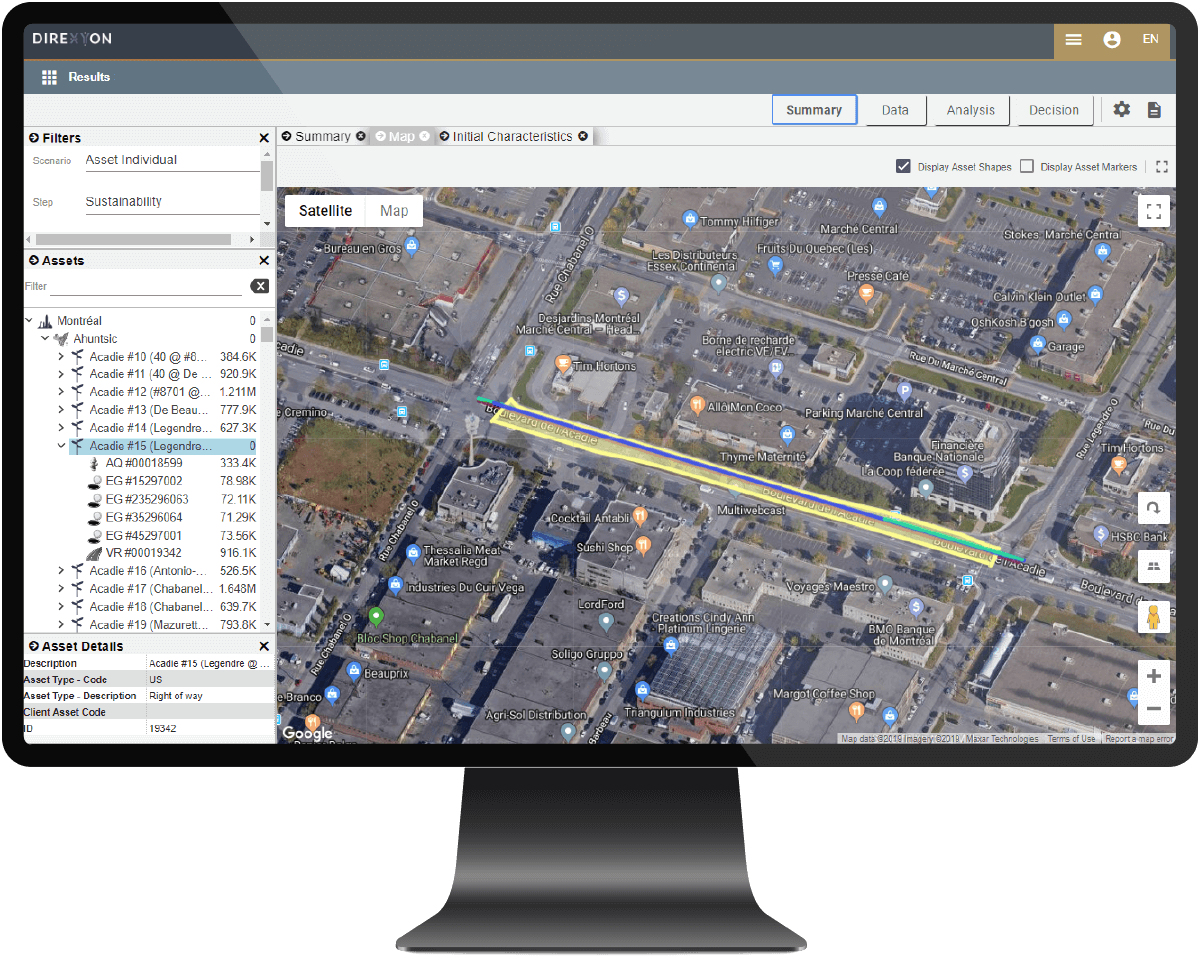Close the Initial Characteristics sub-tab
The width and height of the screenshot is (1200, 958).
click(583, 136)
